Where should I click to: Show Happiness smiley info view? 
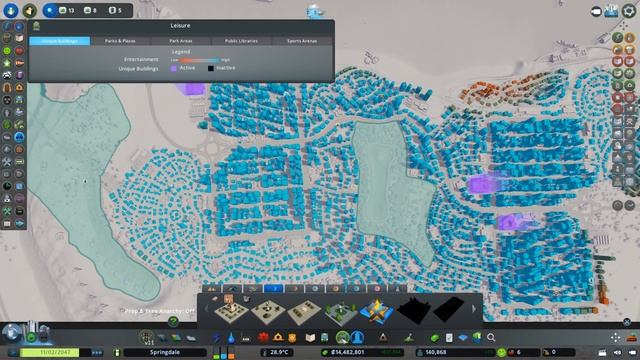click(x=7, y=51)
